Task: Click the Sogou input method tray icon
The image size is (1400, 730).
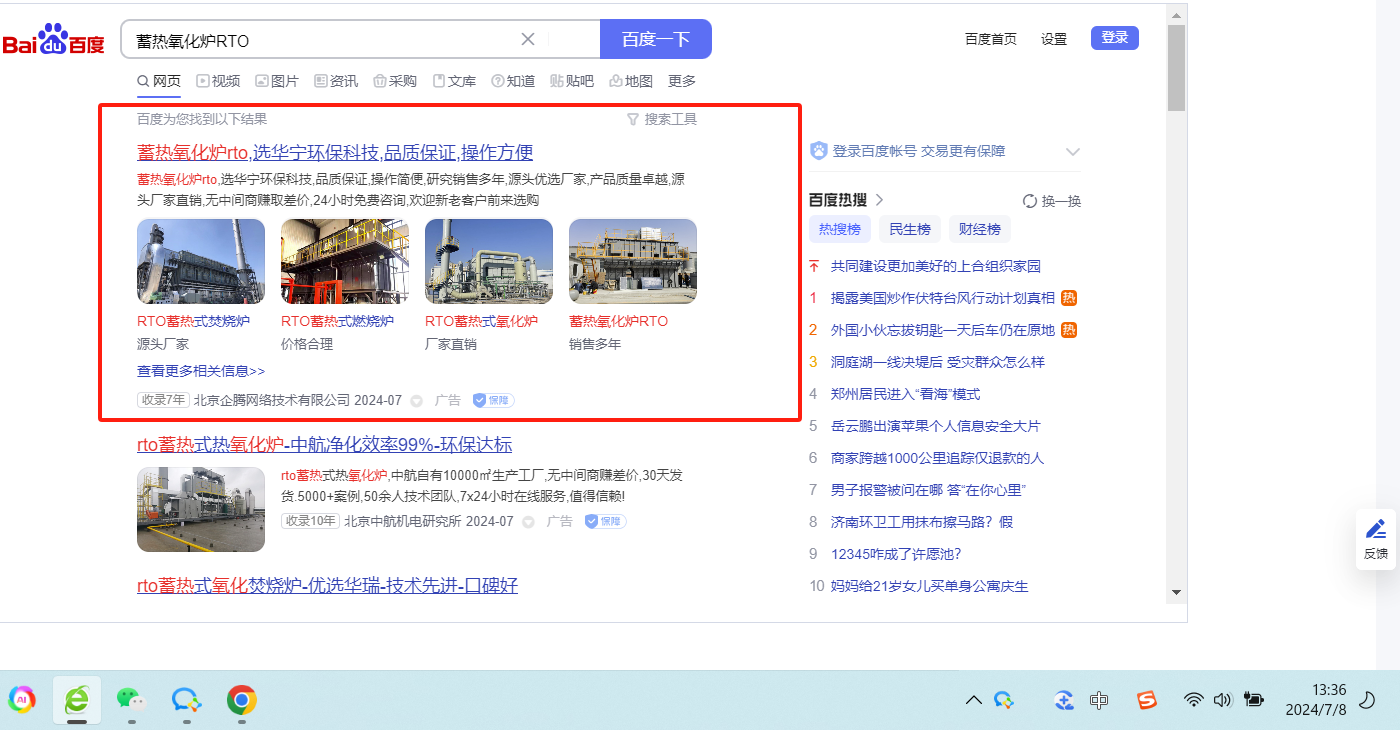Action: tap(1146, 700)
